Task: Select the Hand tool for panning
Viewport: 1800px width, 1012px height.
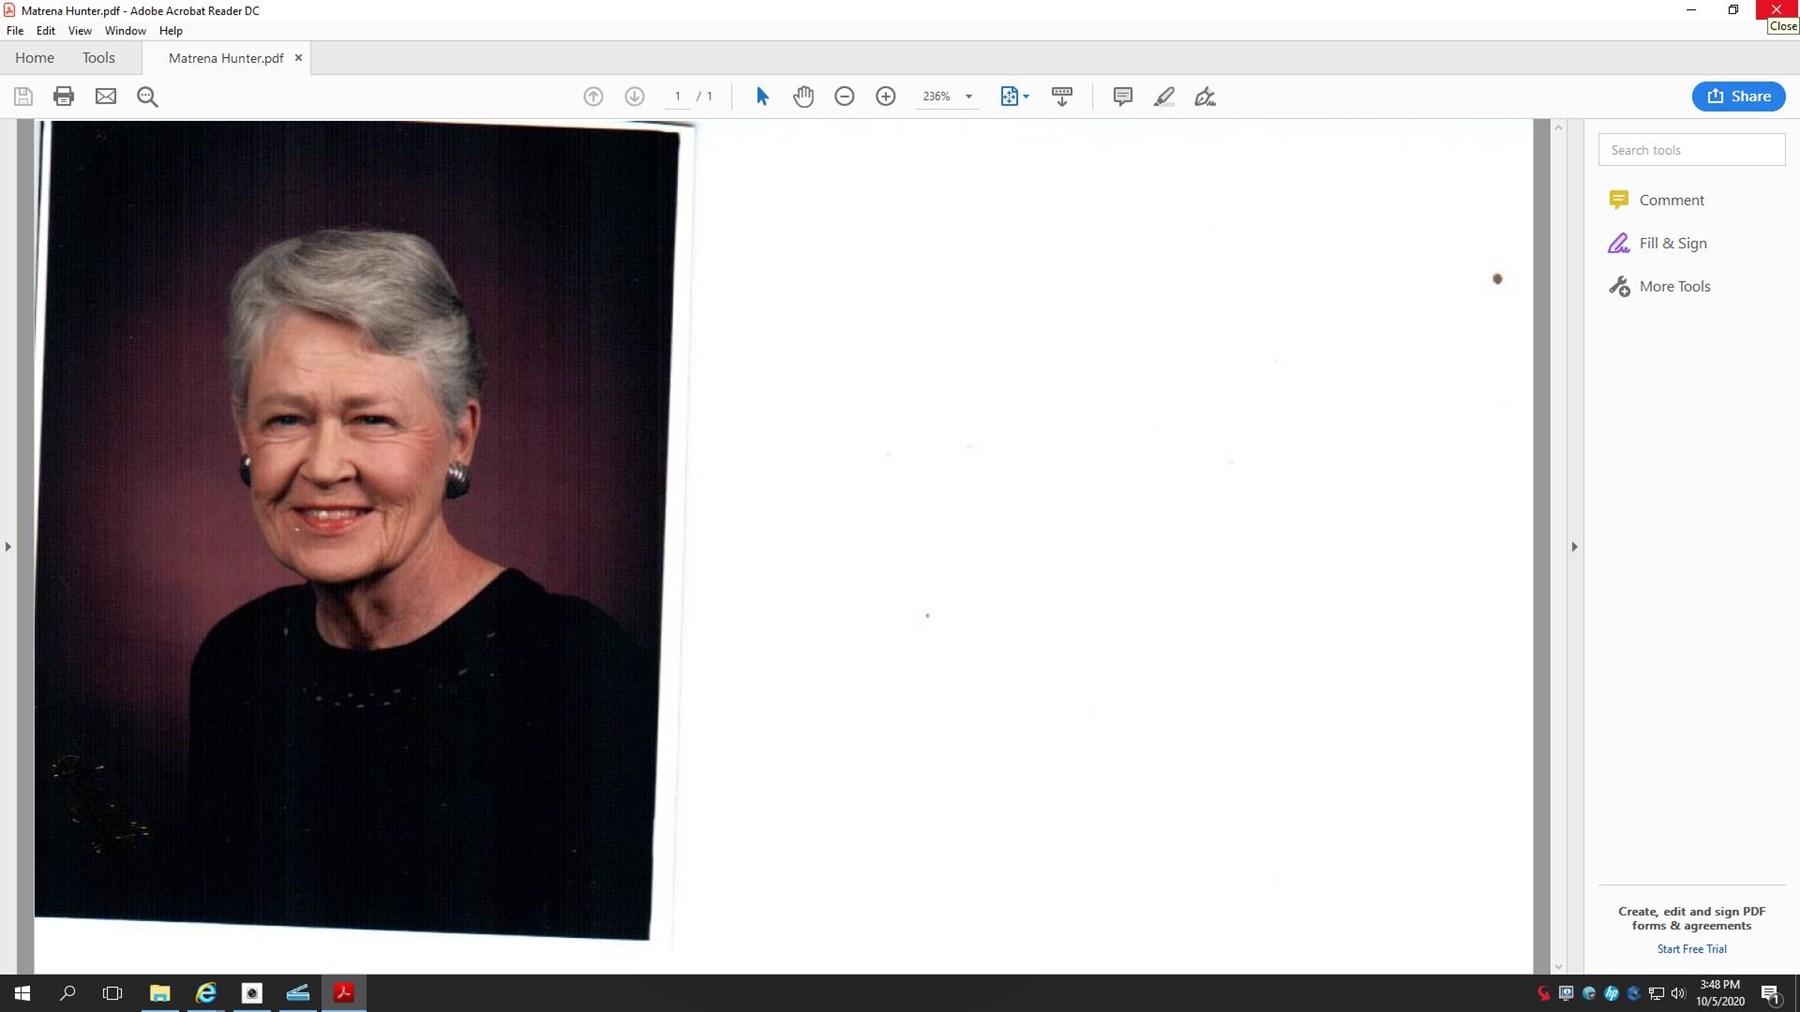Action: point(805,96)
